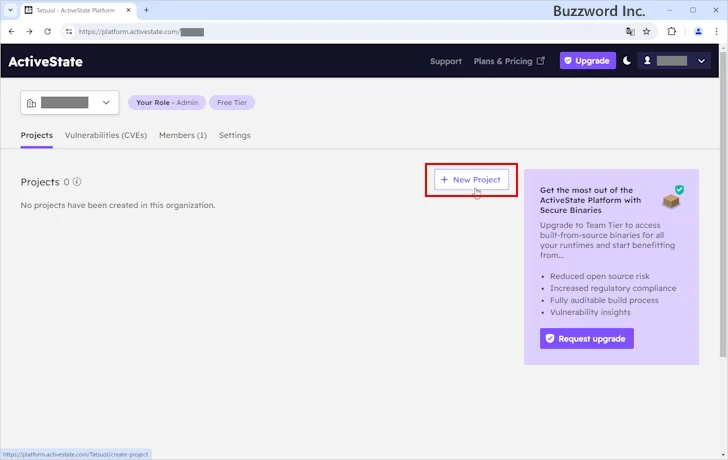The width and height of the screenshot is (728, 460).
Task: Click the browser forward arrow
Action: click(29, 32)
